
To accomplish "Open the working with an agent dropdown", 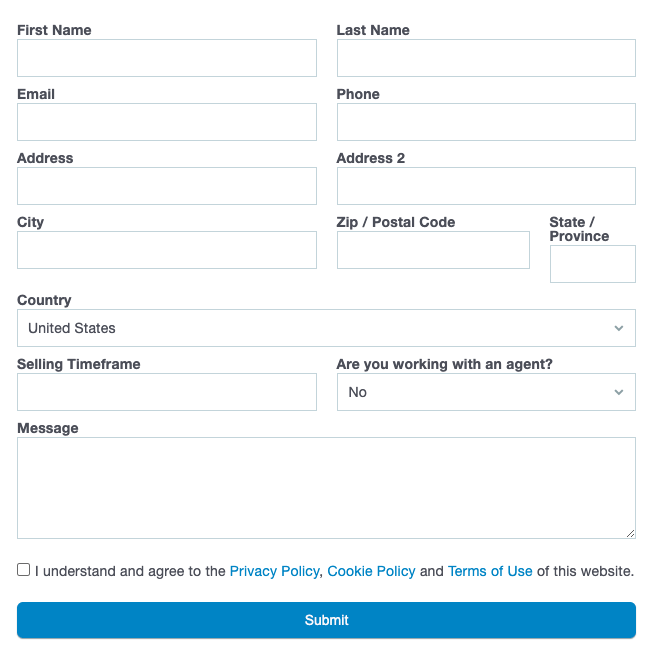I will [x=486, y=392].
